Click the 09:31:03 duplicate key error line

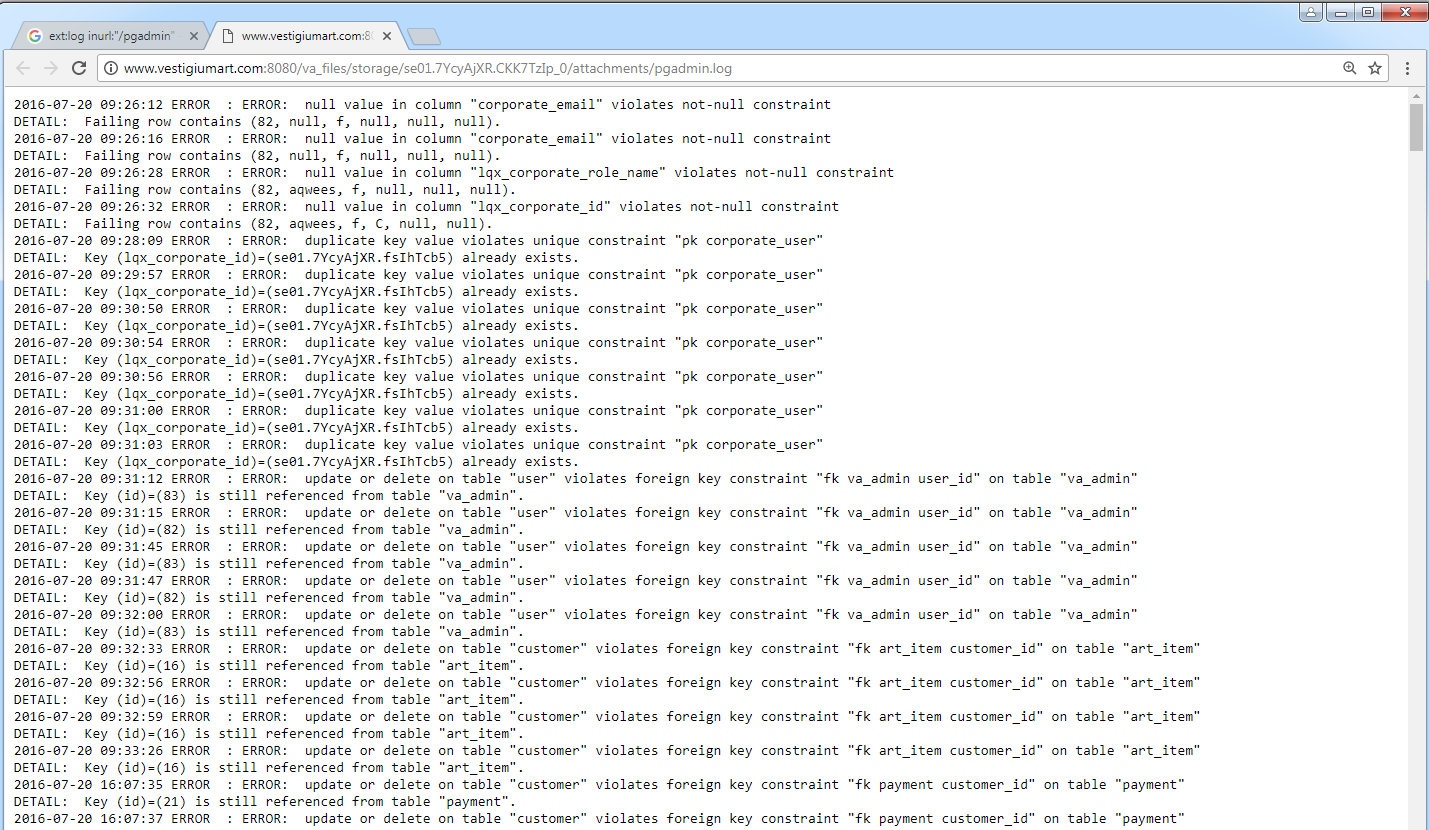(419, 444)
